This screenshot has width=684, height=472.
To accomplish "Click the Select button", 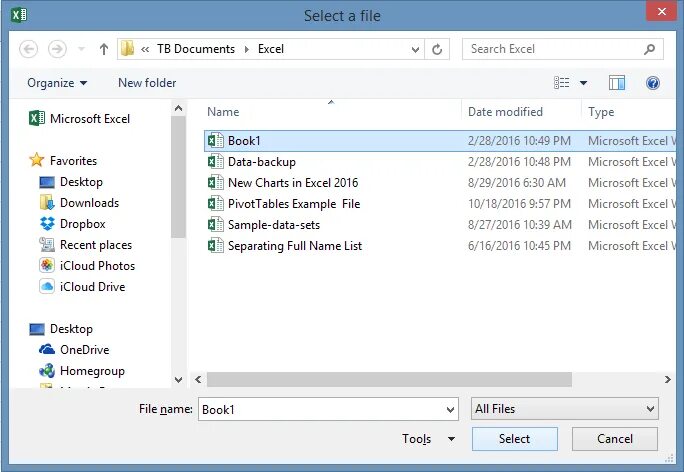I will tap(514, 439).
